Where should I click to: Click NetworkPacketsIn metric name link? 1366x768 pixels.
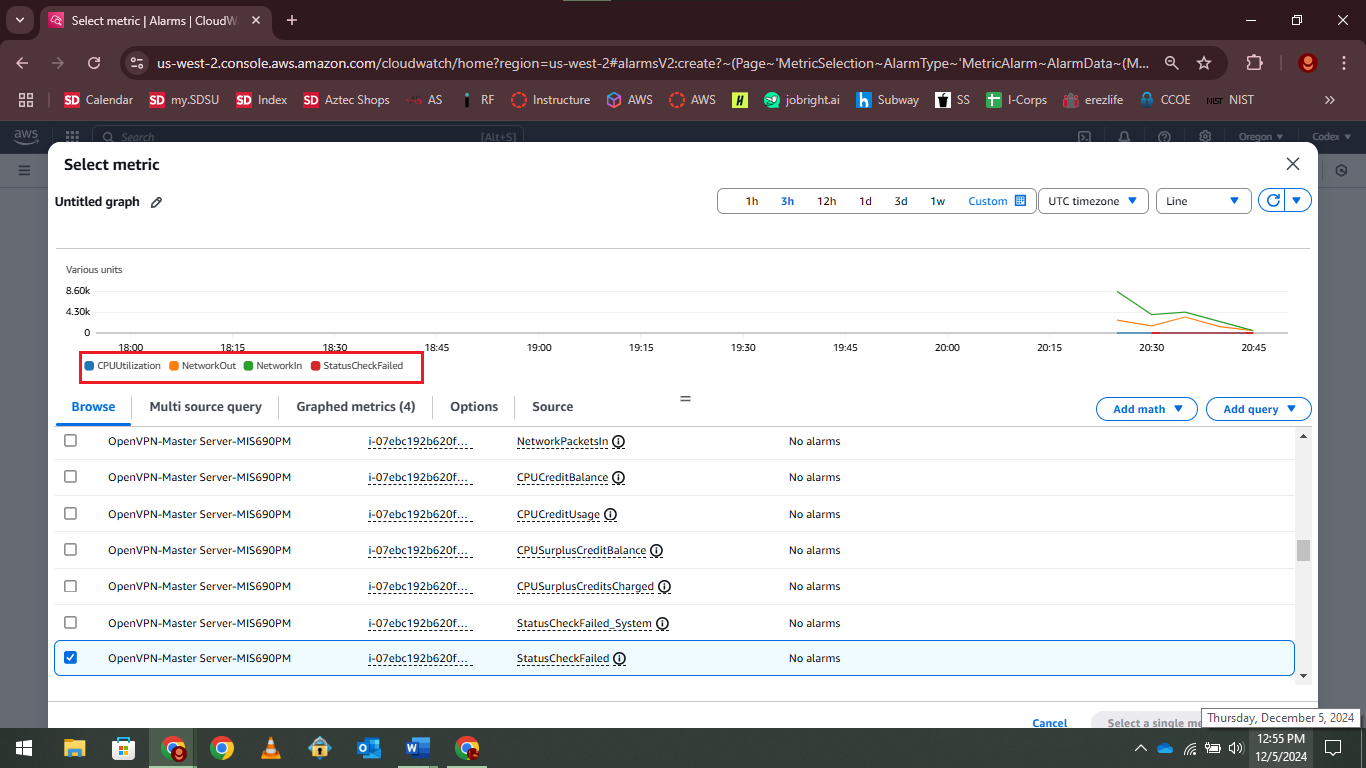[x=562, y=441]
